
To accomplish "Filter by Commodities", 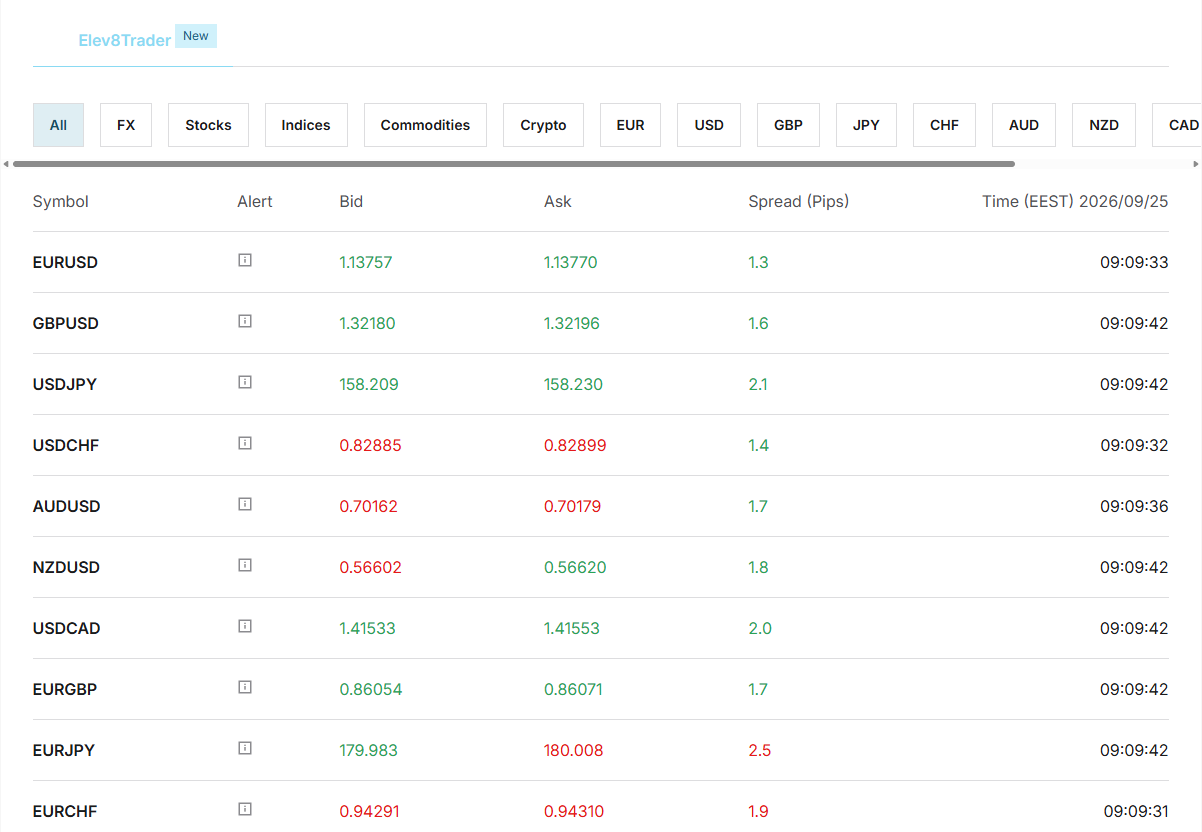I will click(x=425, y=125).
